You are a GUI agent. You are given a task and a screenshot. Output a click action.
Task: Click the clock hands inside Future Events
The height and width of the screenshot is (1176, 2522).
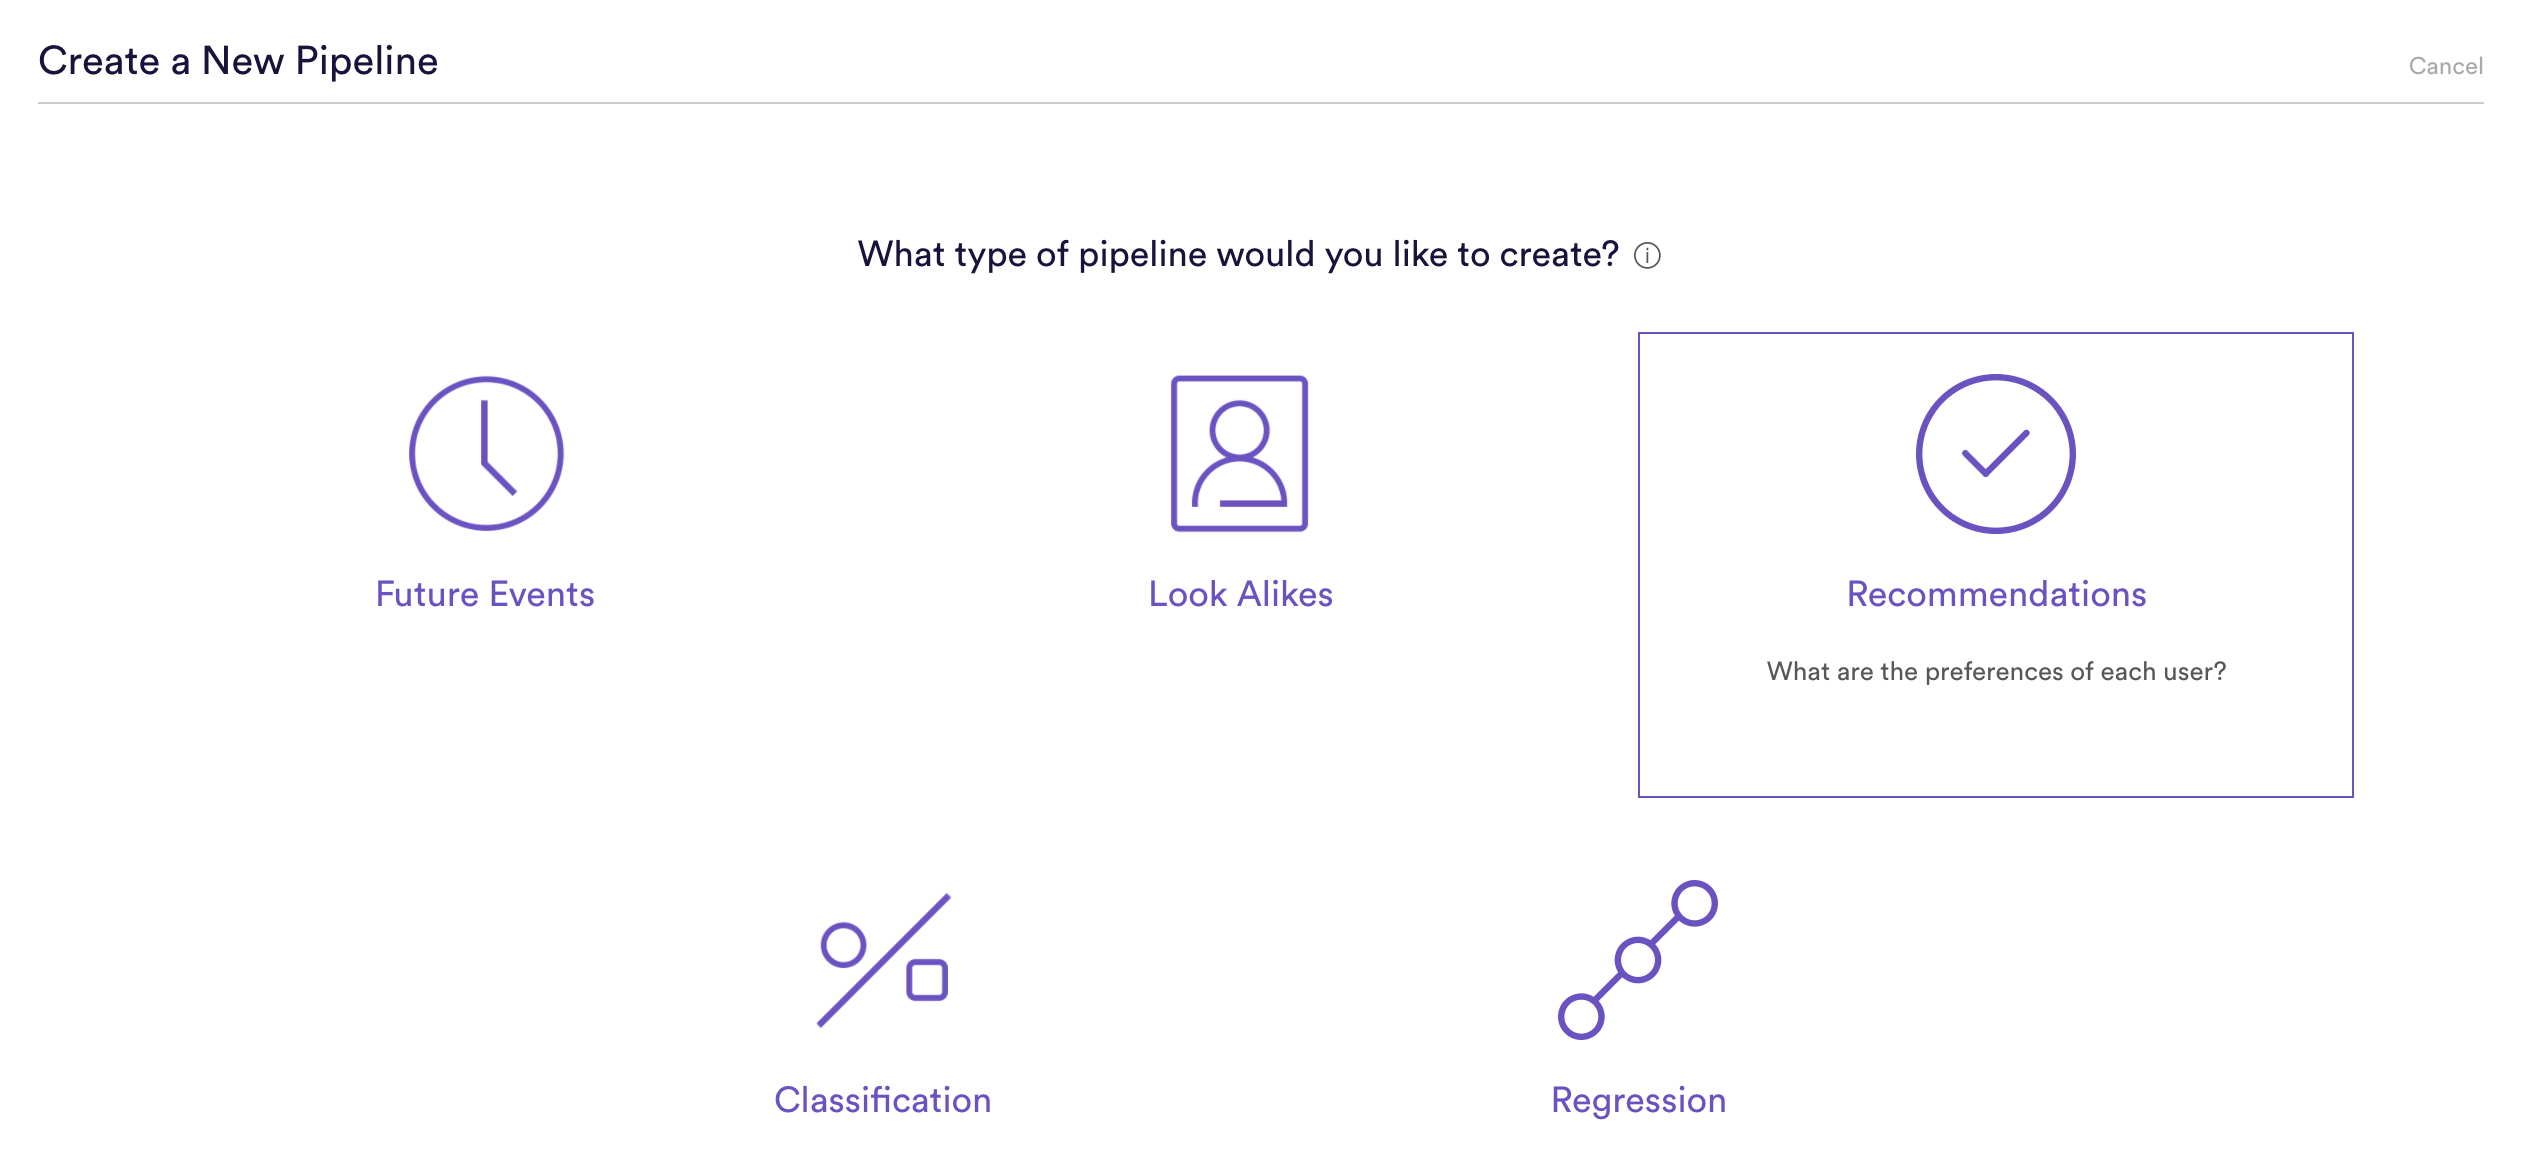coord(498,447)
